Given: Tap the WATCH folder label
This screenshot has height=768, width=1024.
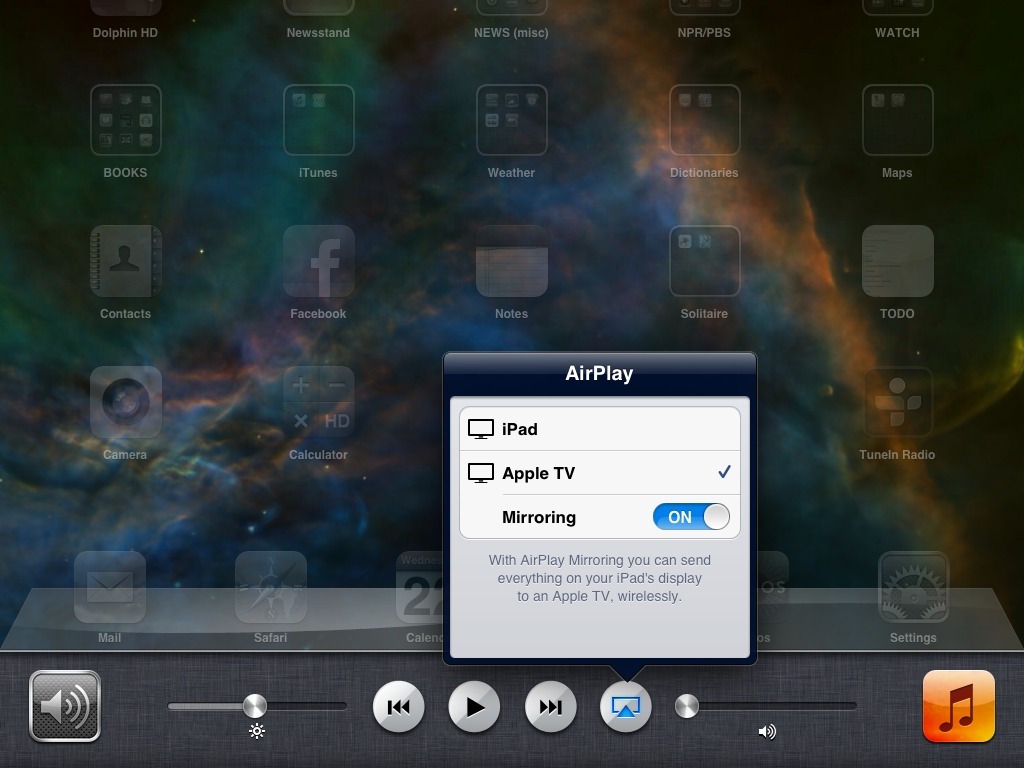Looking at the screenshot, I should point(897,33).
